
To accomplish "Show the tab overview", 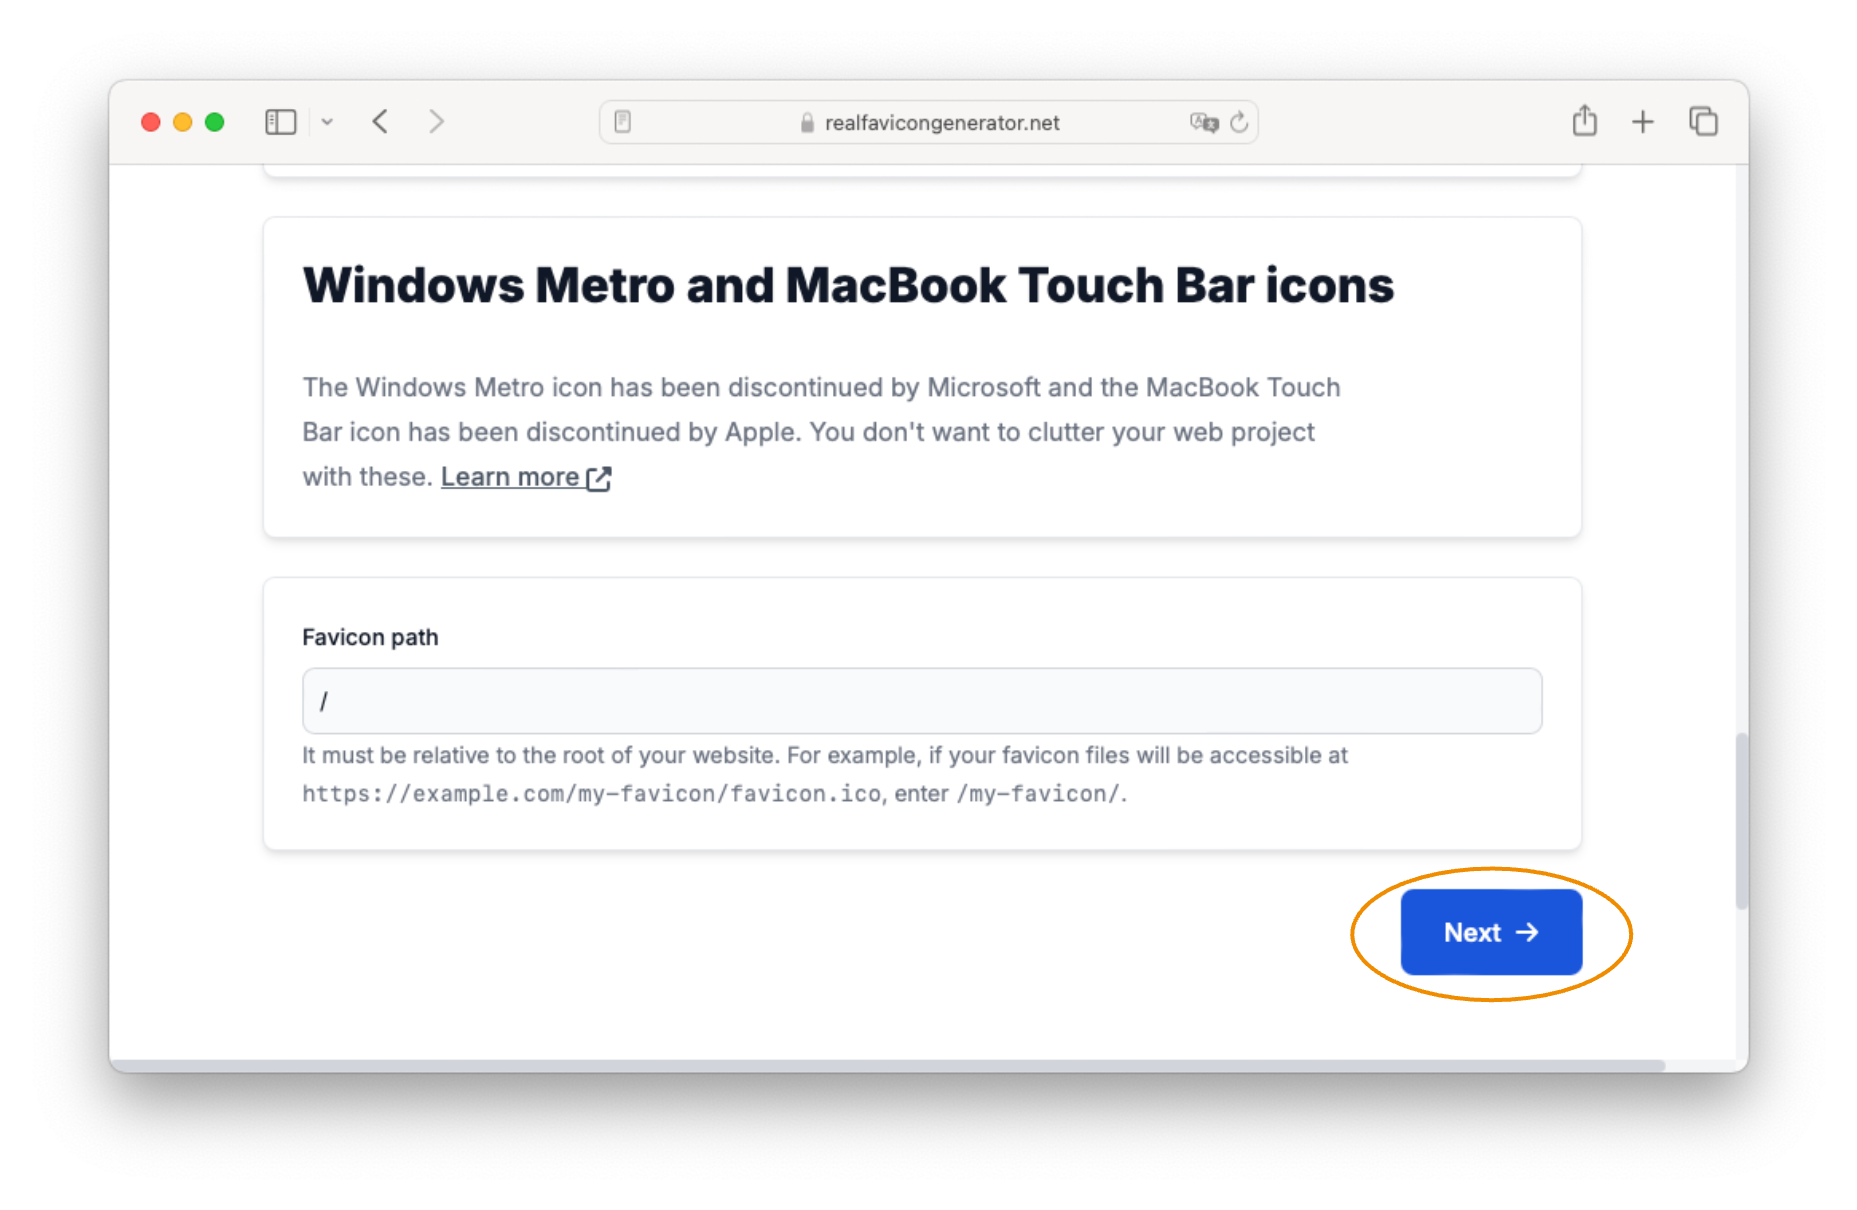I will 1703,122.
